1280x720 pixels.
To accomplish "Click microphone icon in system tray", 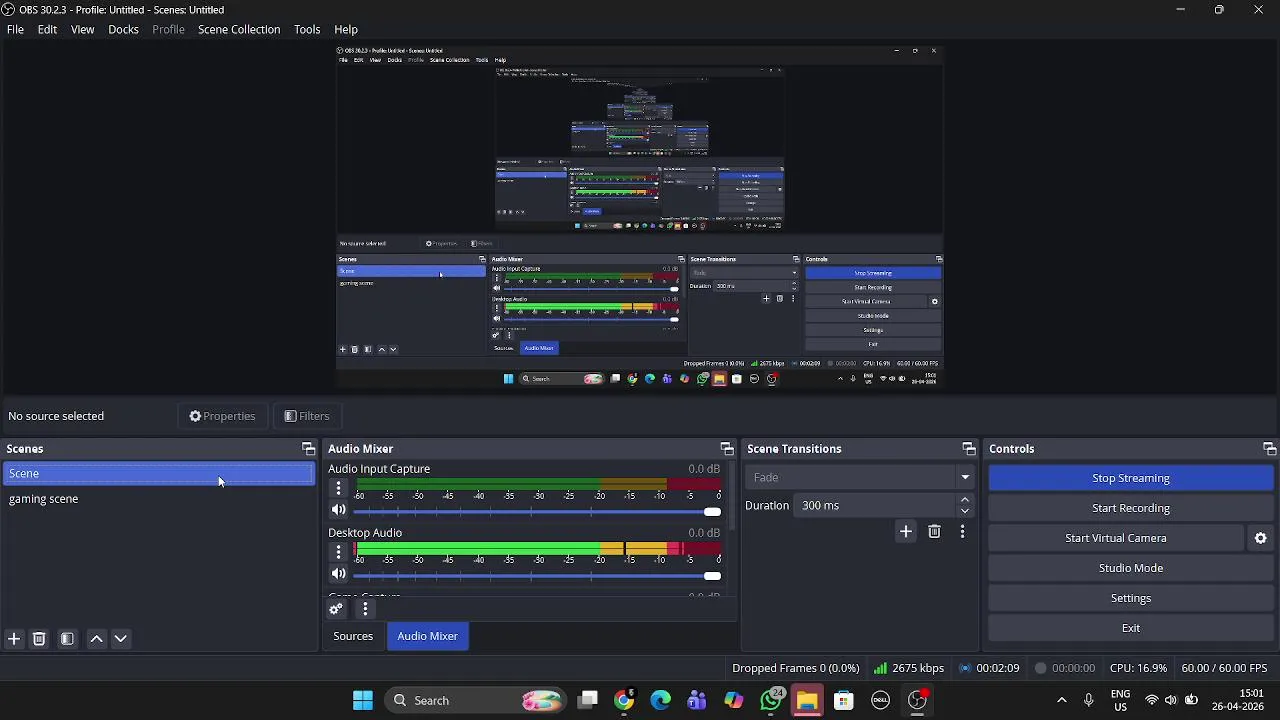I will pyautogui.click(x=1088, y=700).
